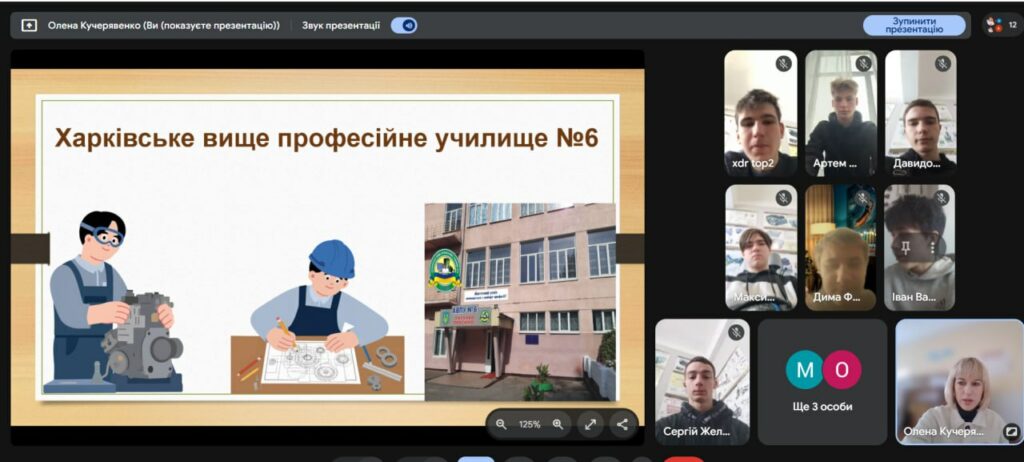Viewport: 1024px width, 462px height.
Task: Click the muted mic icon on Давидо tile
Action: [942, 64]
